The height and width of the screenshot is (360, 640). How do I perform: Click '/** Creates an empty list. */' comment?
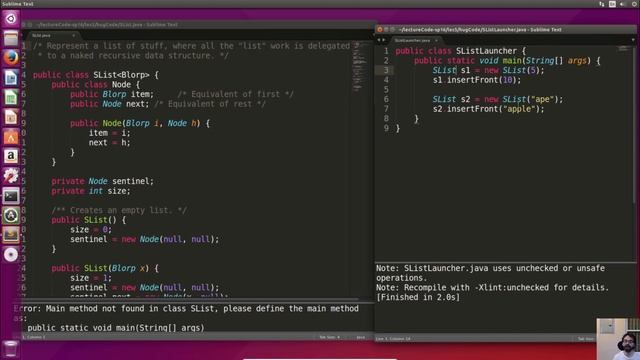tap(119, 210)
